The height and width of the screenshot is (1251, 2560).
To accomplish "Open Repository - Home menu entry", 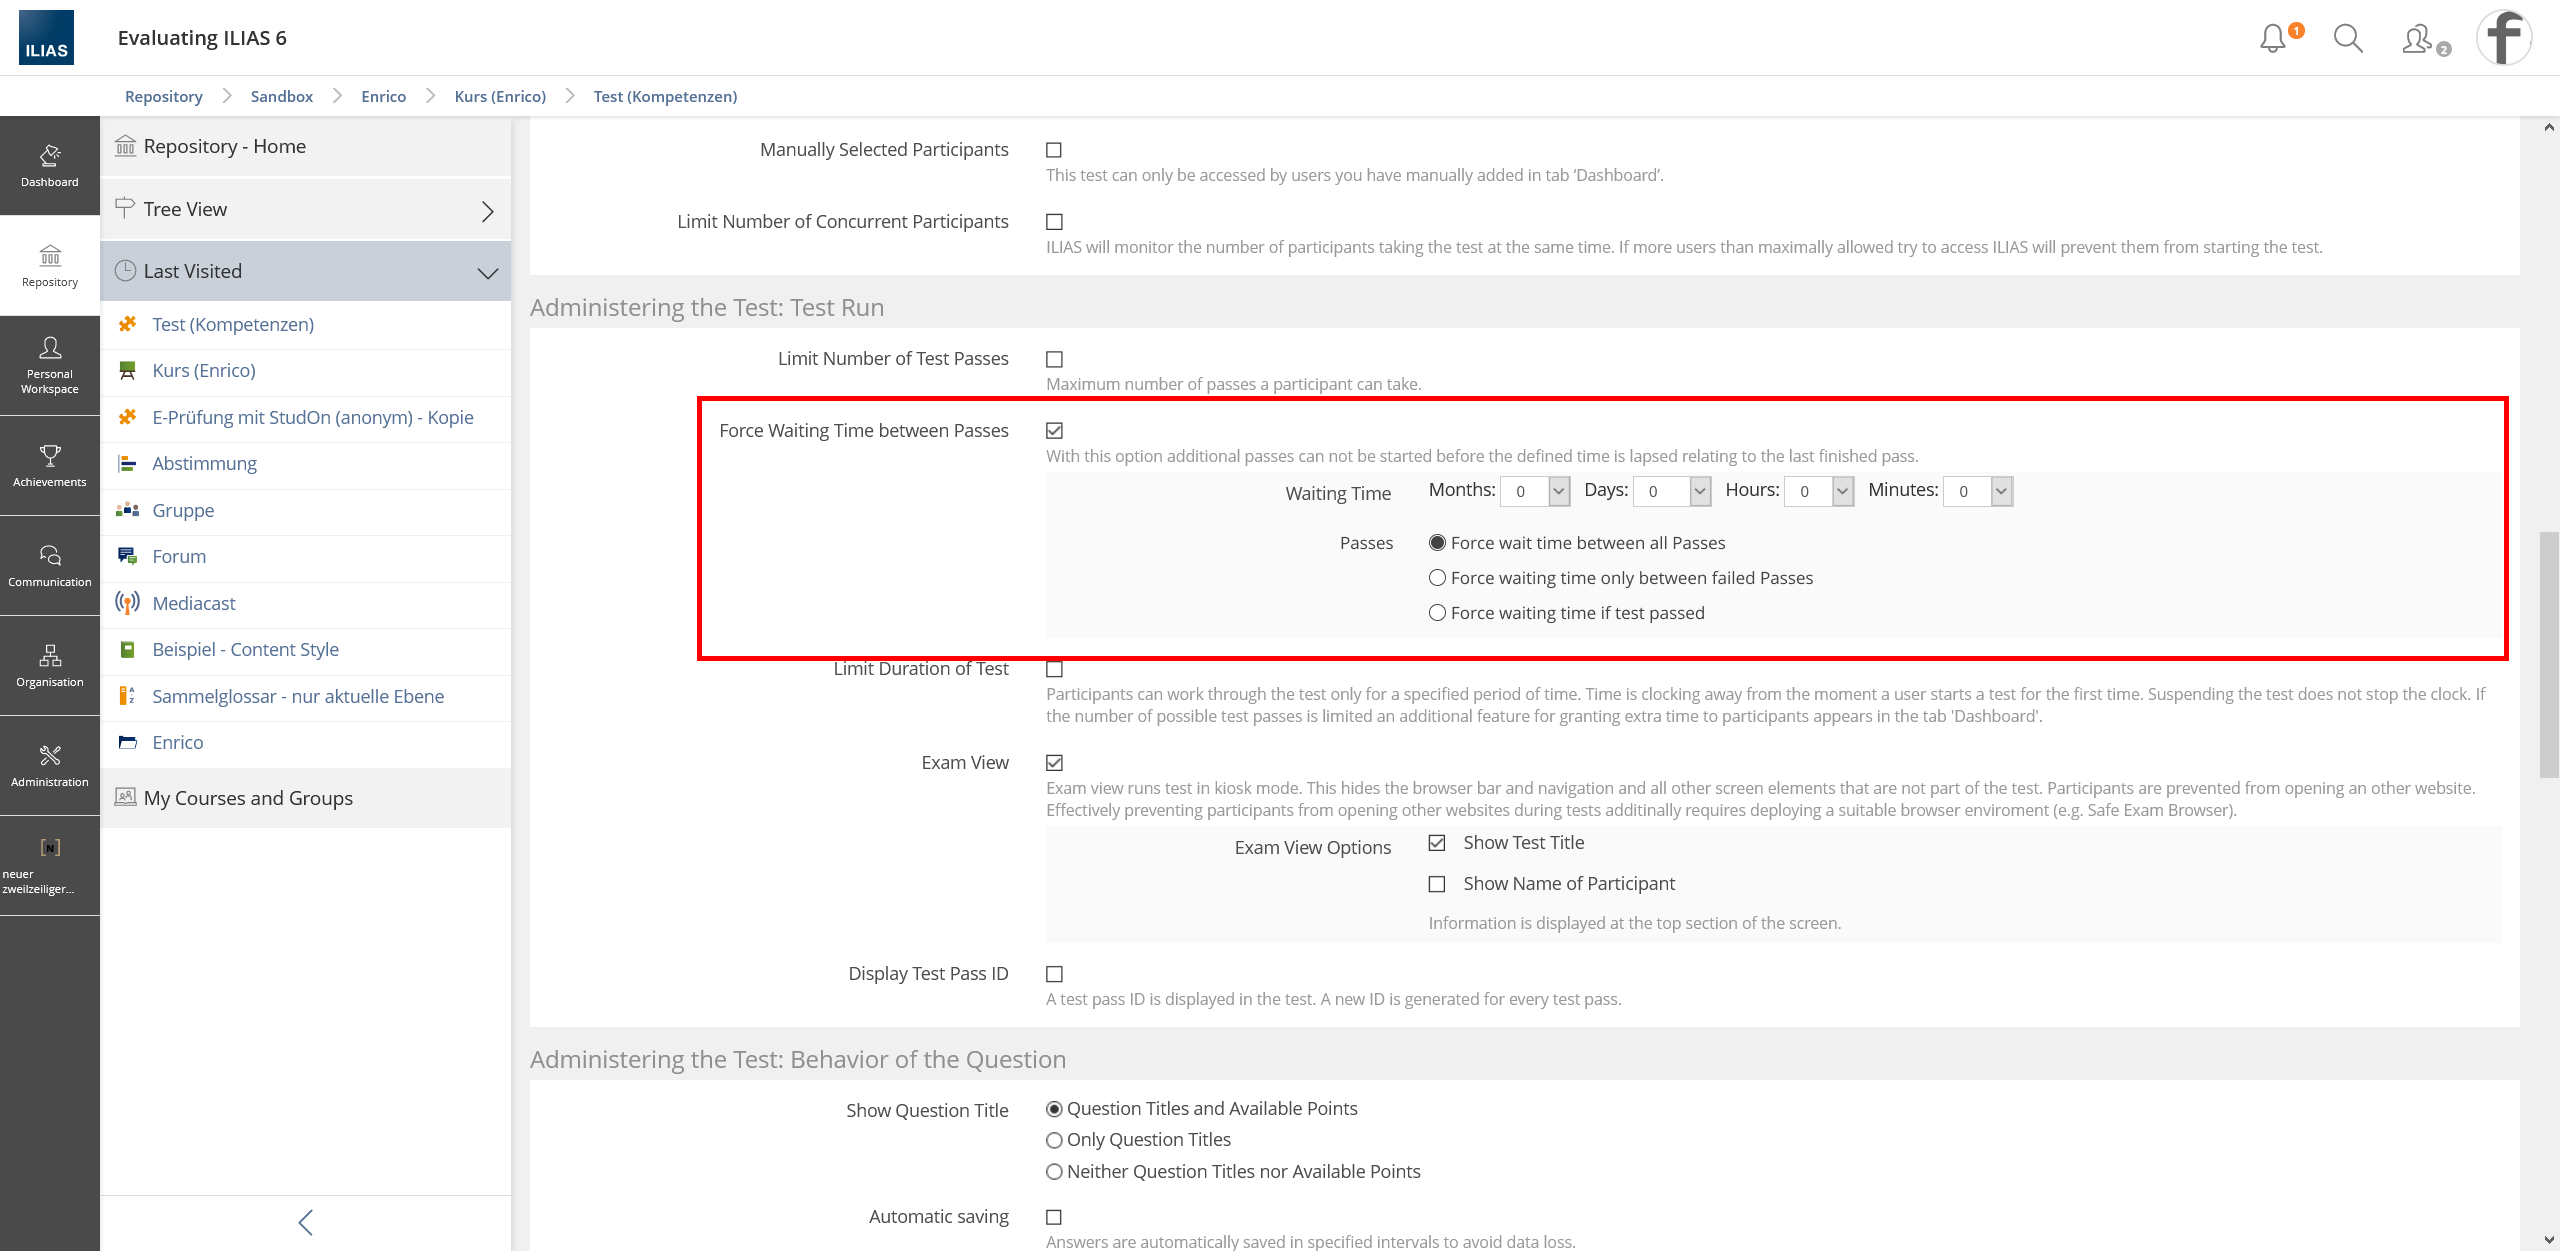I will pyautogui.click(x=225, y=146).
